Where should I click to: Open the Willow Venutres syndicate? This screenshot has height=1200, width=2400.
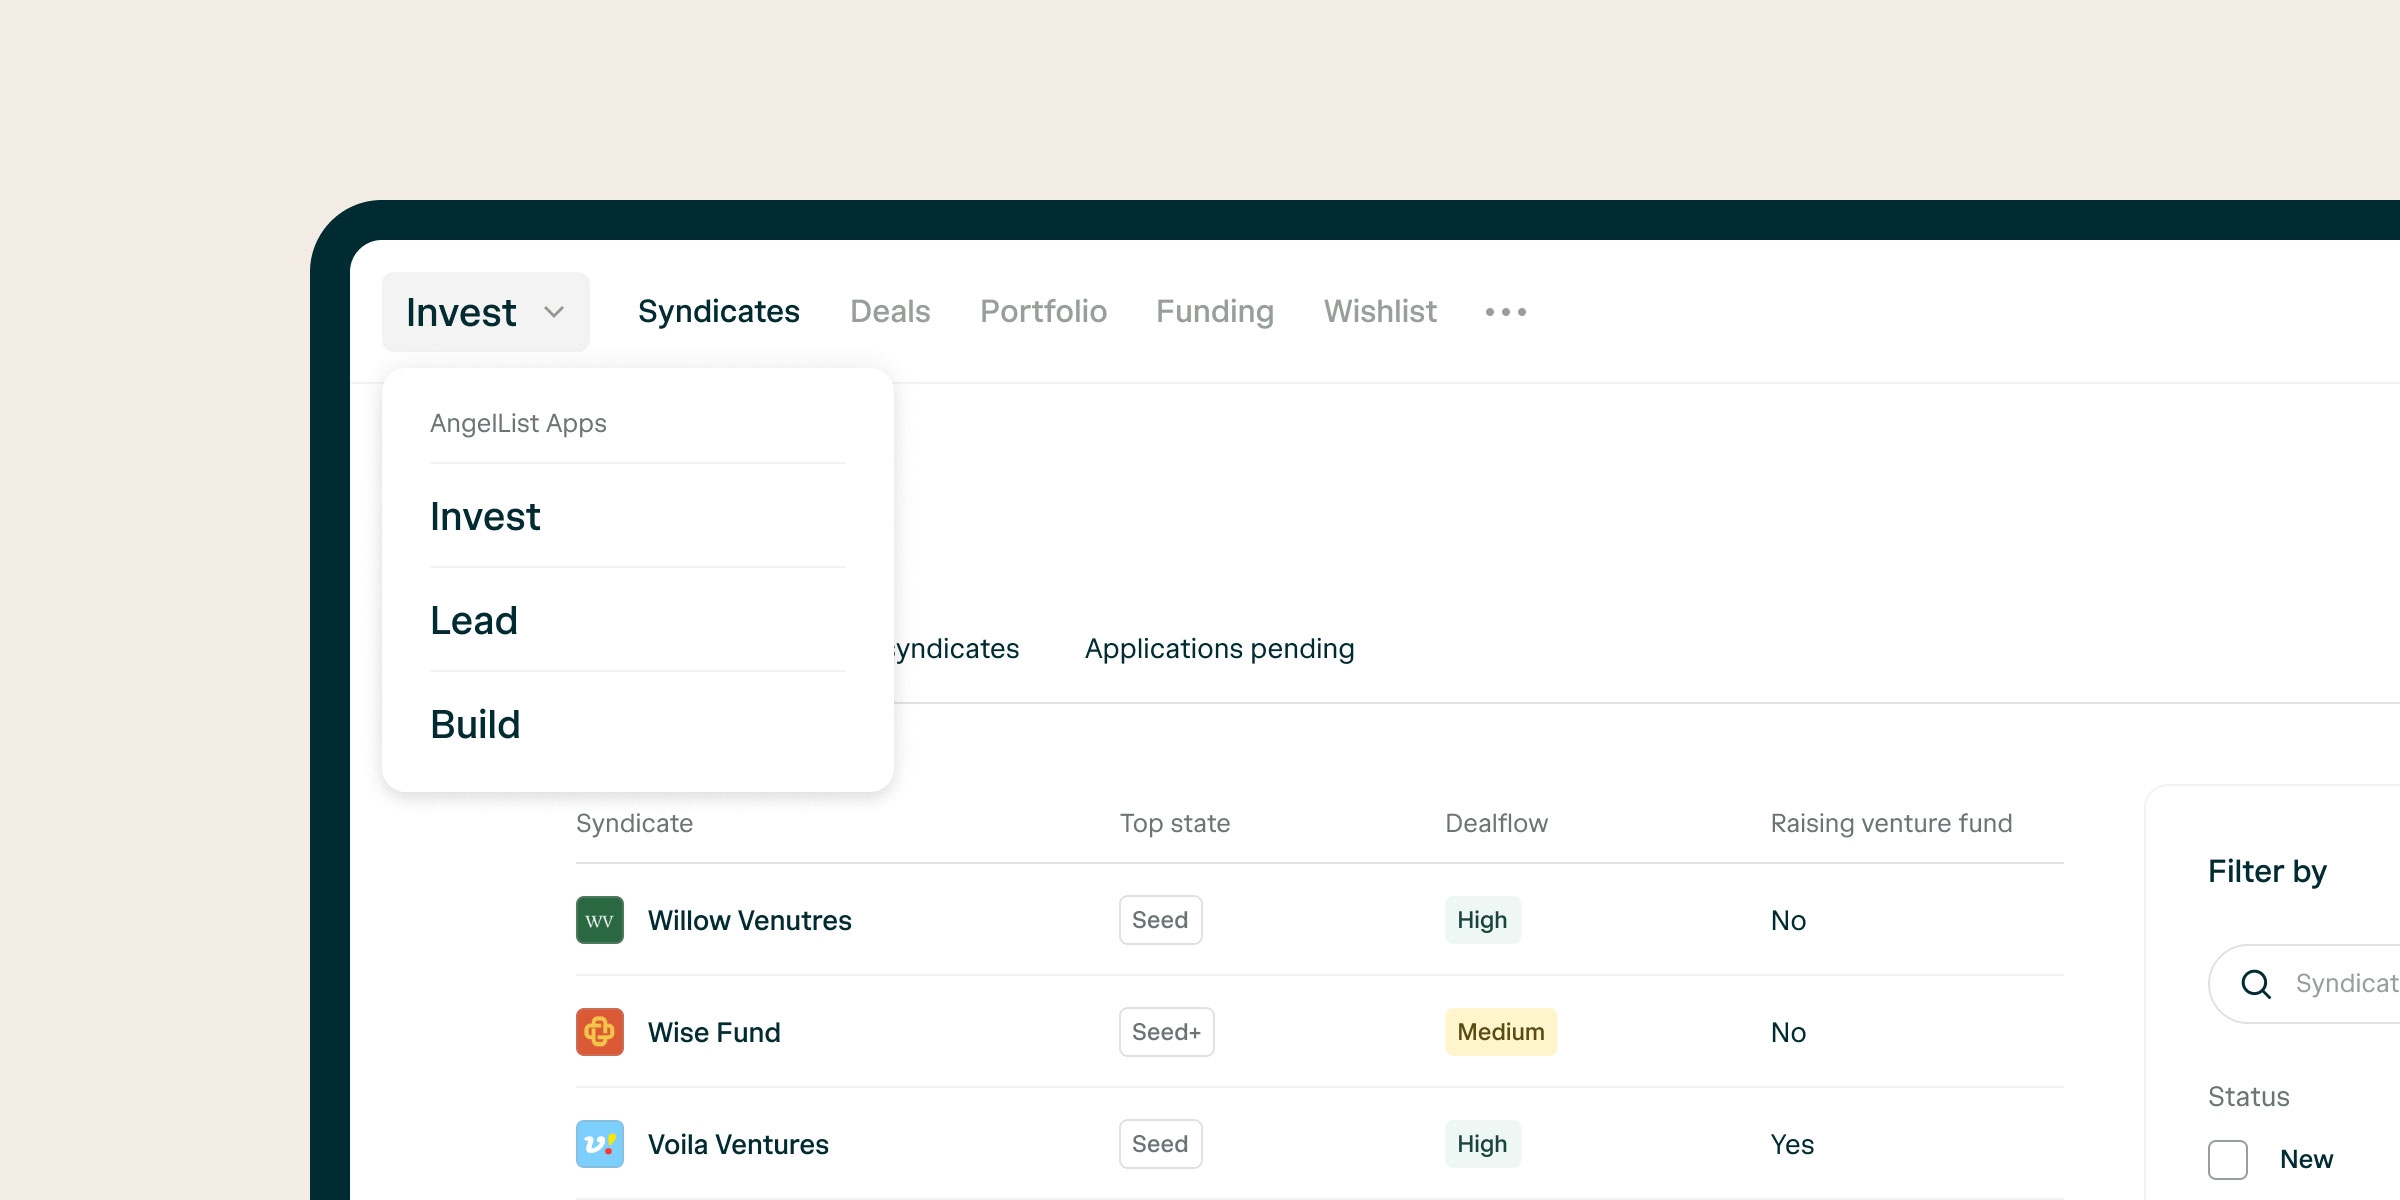(x=750, y=920)
